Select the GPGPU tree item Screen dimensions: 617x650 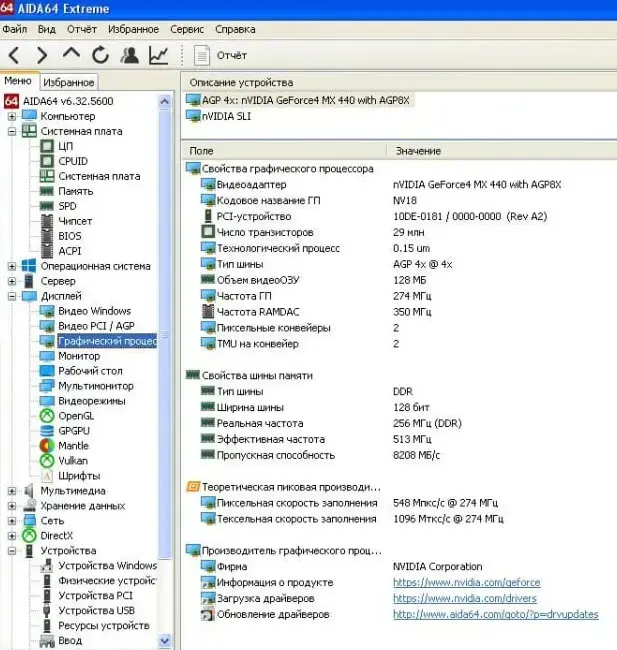point(76,431)
